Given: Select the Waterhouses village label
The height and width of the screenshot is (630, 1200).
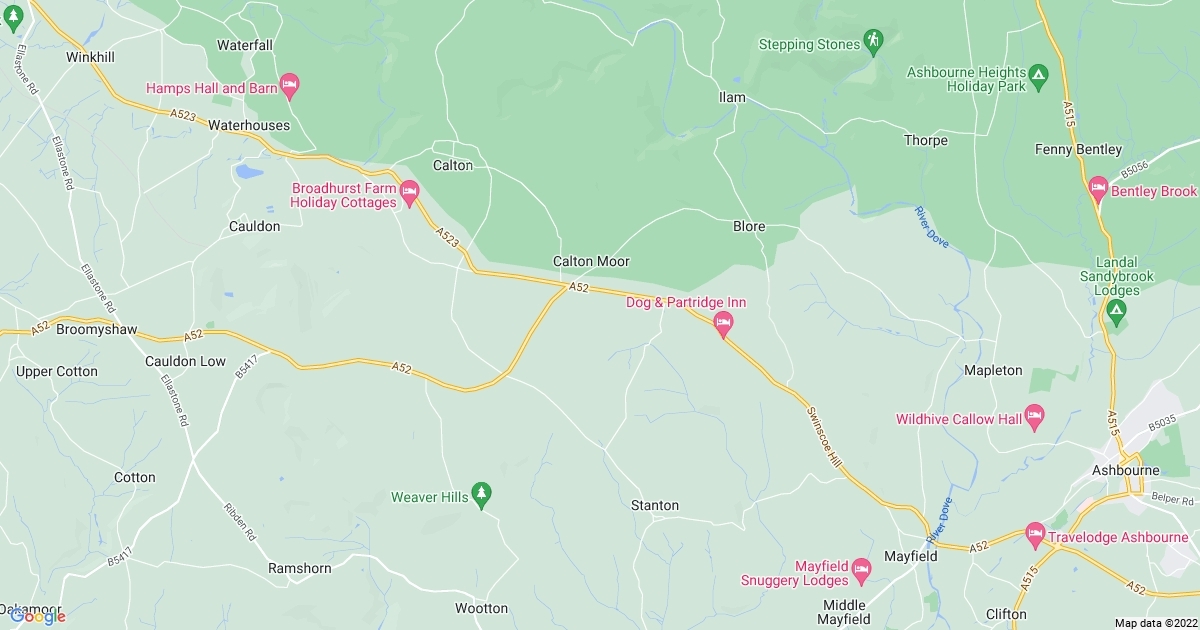Looking at the screenshot, I should tap(249, 125).
